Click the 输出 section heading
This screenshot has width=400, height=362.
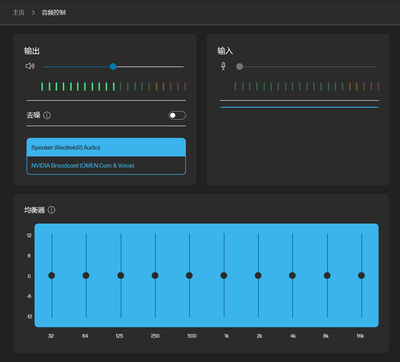pyautogui.click(x=32, y=51)
